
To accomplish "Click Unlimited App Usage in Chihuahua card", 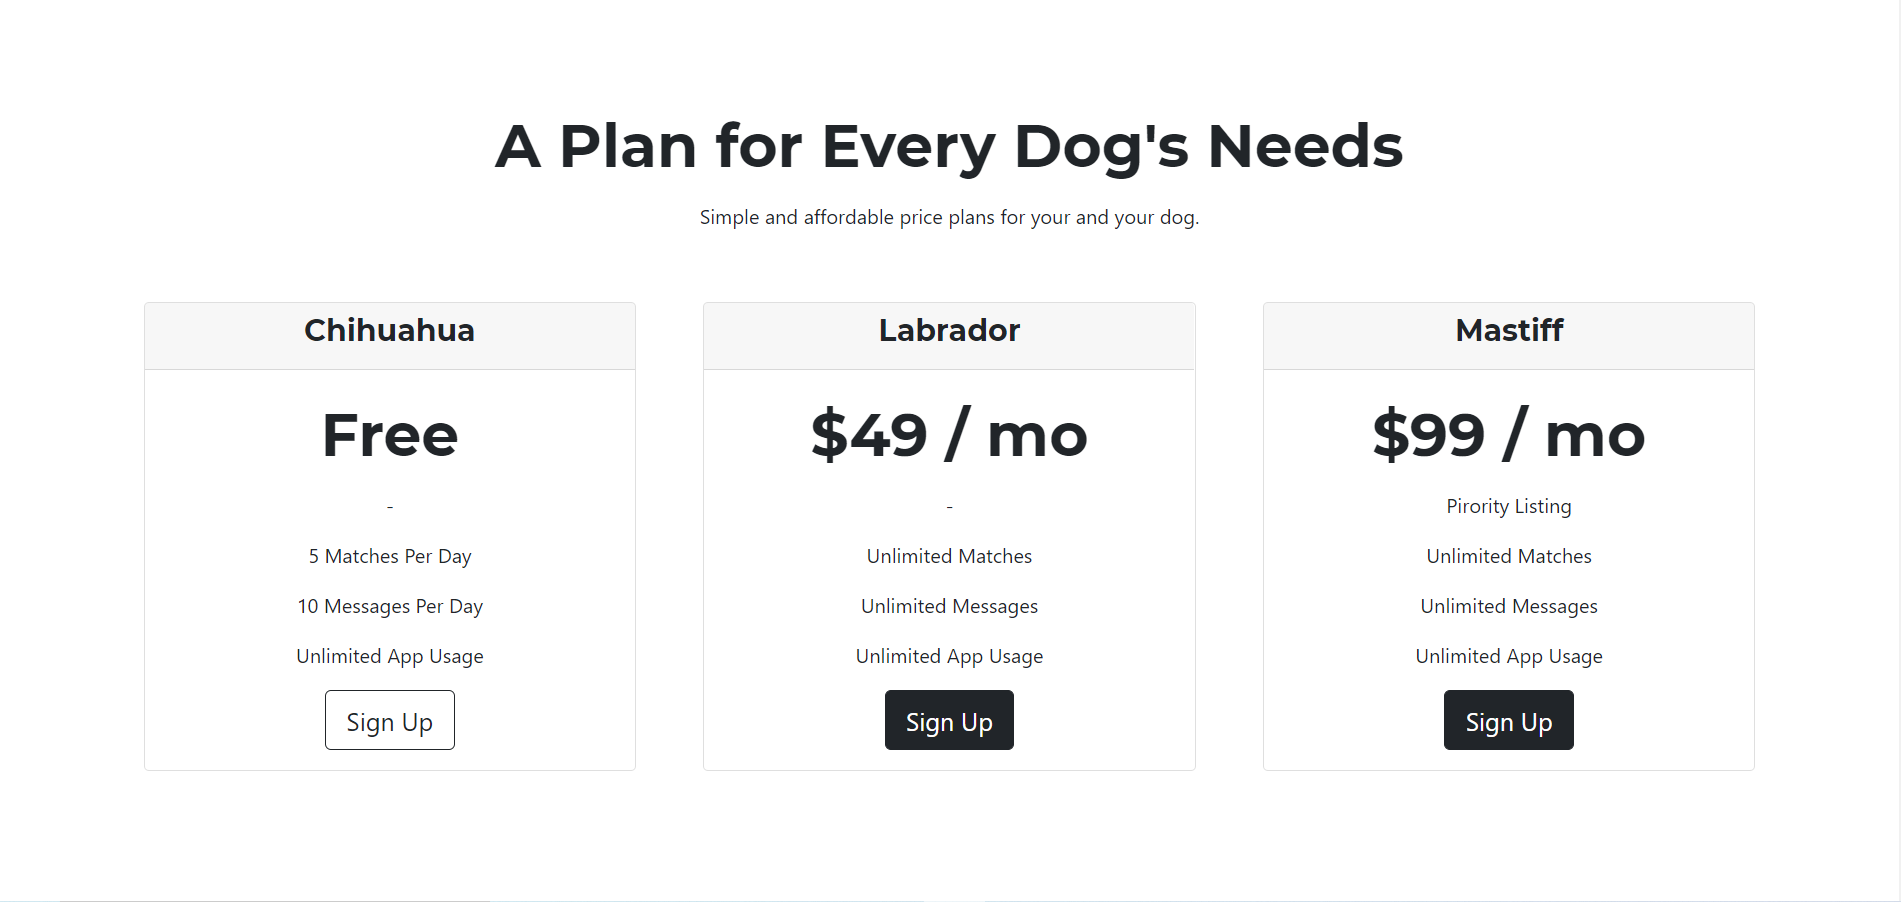I will point(389,656).
